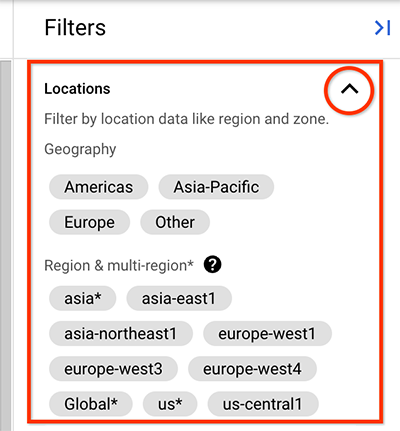Enable the us* multi-region filter
Image resolution: width=400 pixels, height=431 pixels.
[x=170, y=404]
